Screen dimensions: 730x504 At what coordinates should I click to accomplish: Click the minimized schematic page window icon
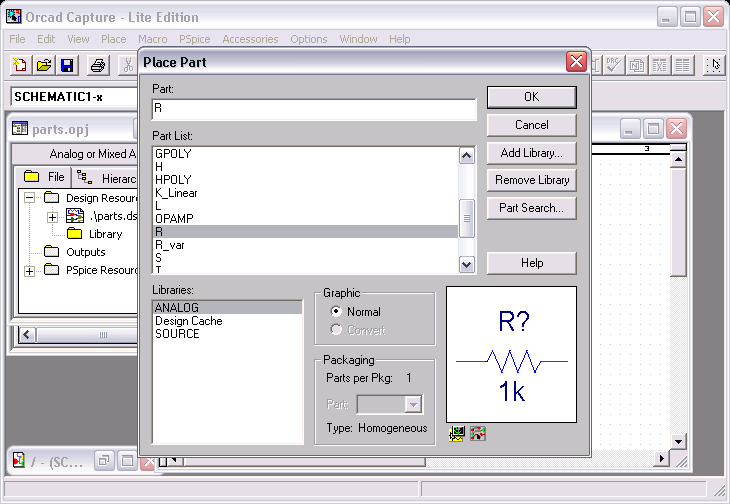[19, 460]
